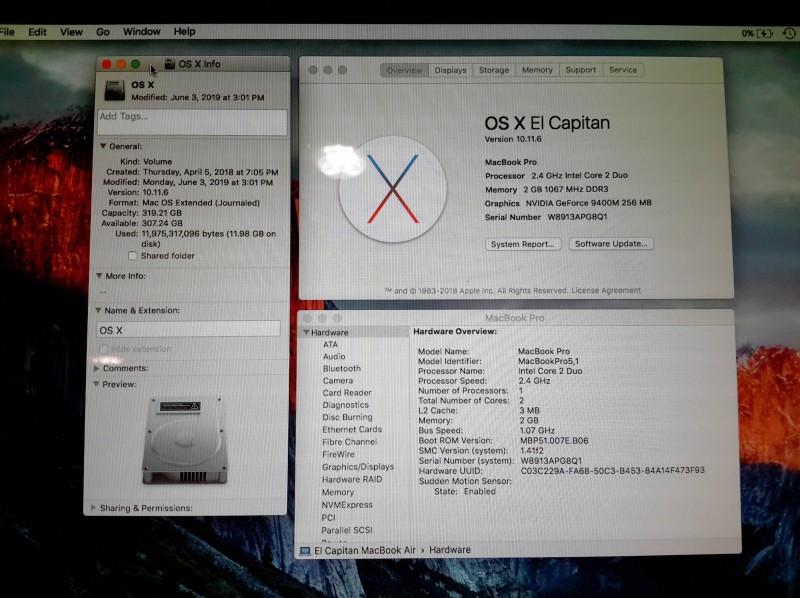Open the License Agreement link
Image resolution: width=800 pixels, height=598 pixels.
pos(606,290)
